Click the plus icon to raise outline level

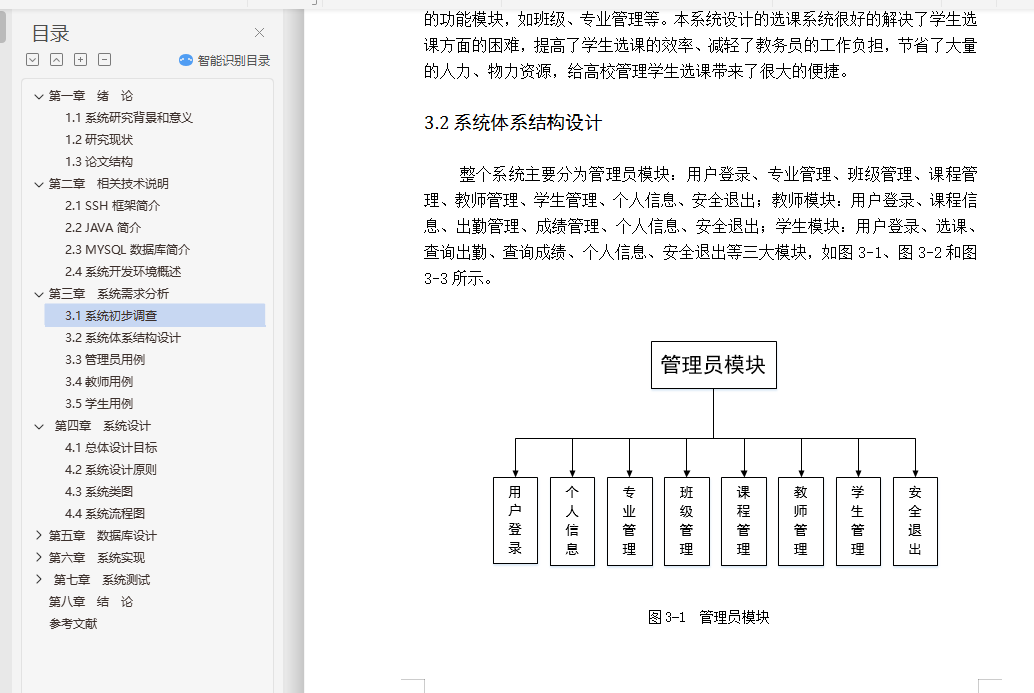click(80, 60)
